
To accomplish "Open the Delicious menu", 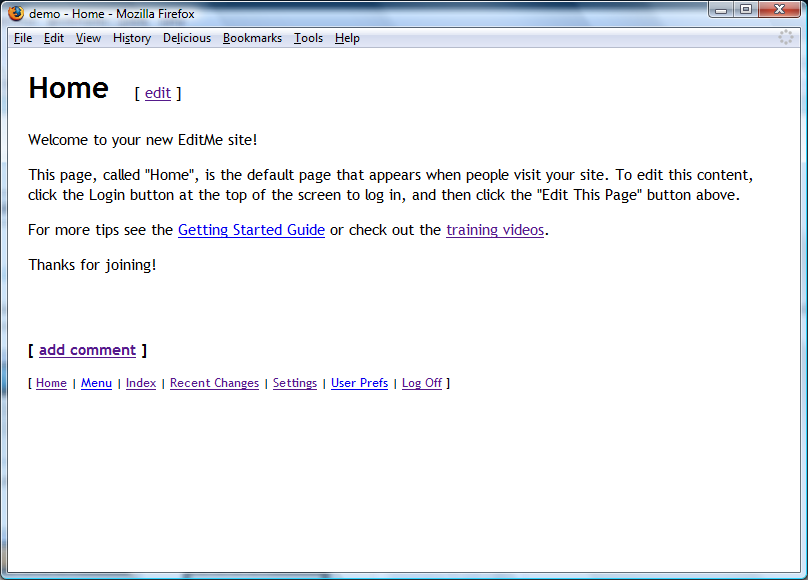I will click(187, 38).
